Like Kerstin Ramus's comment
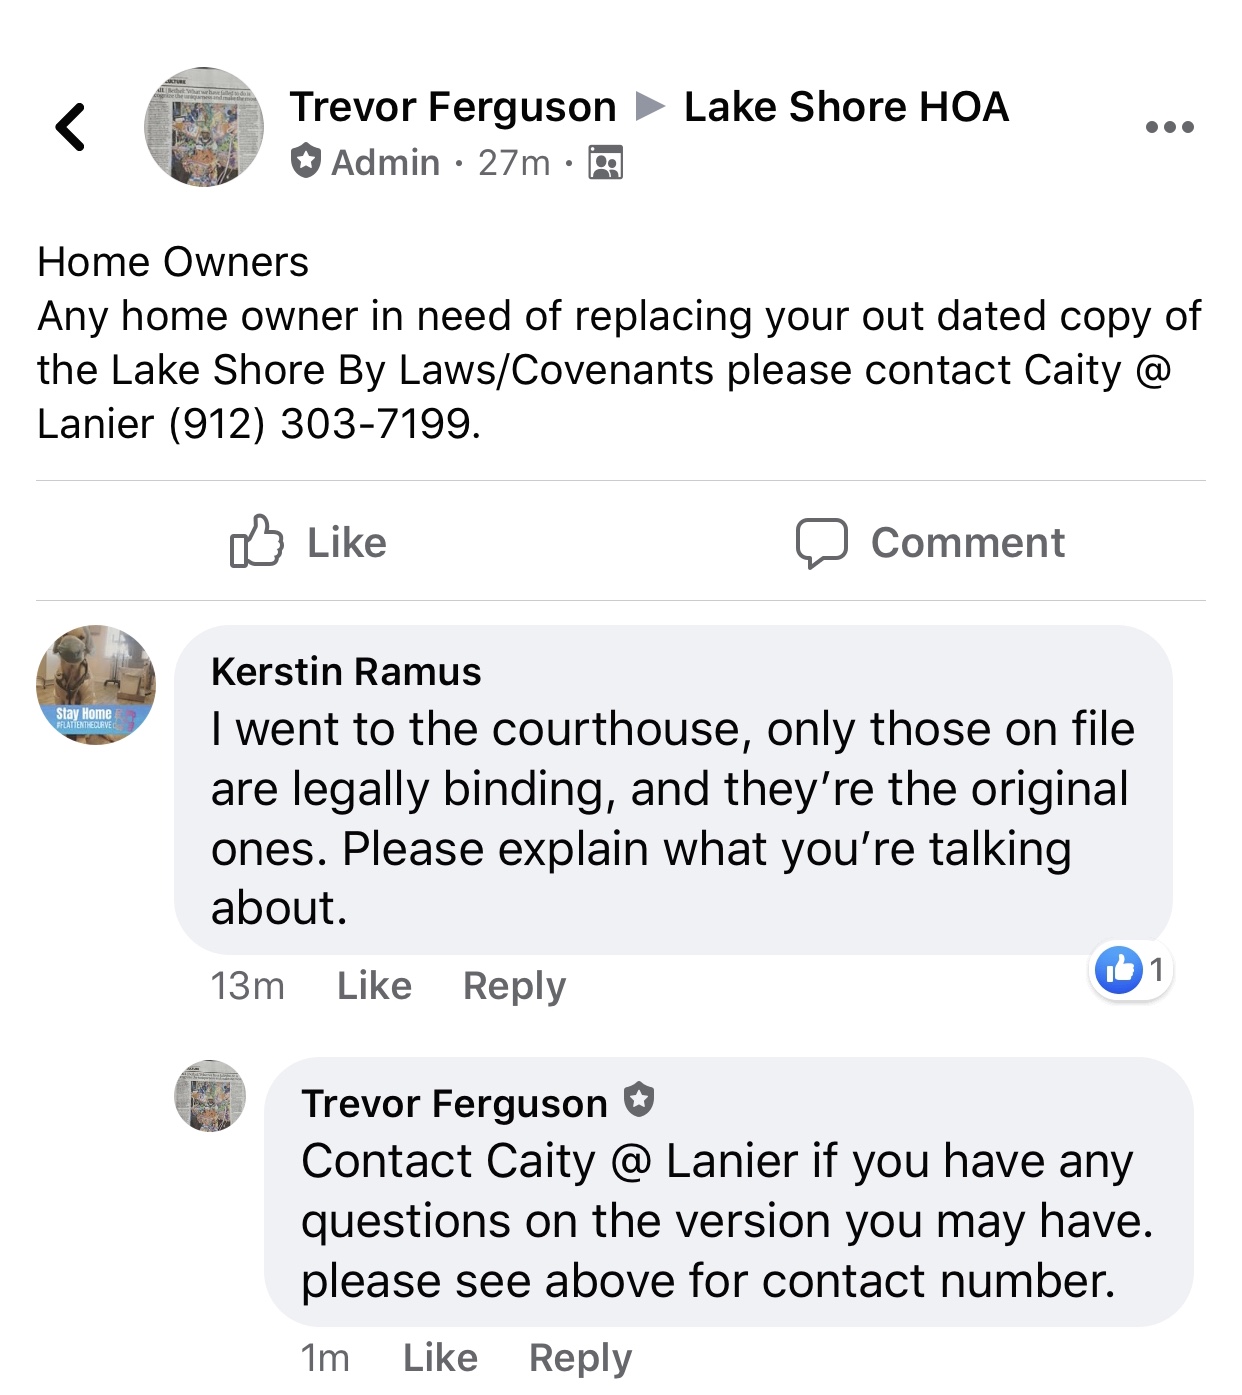Image resolution: width=1242 pixels, height=1395 pixels. click(x=374, y=986)
